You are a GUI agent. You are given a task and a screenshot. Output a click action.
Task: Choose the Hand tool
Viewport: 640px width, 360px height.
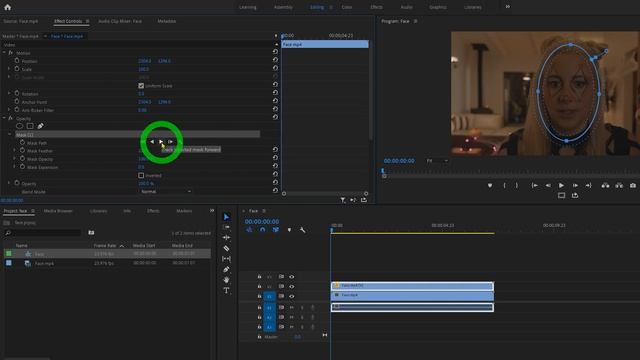226,280
